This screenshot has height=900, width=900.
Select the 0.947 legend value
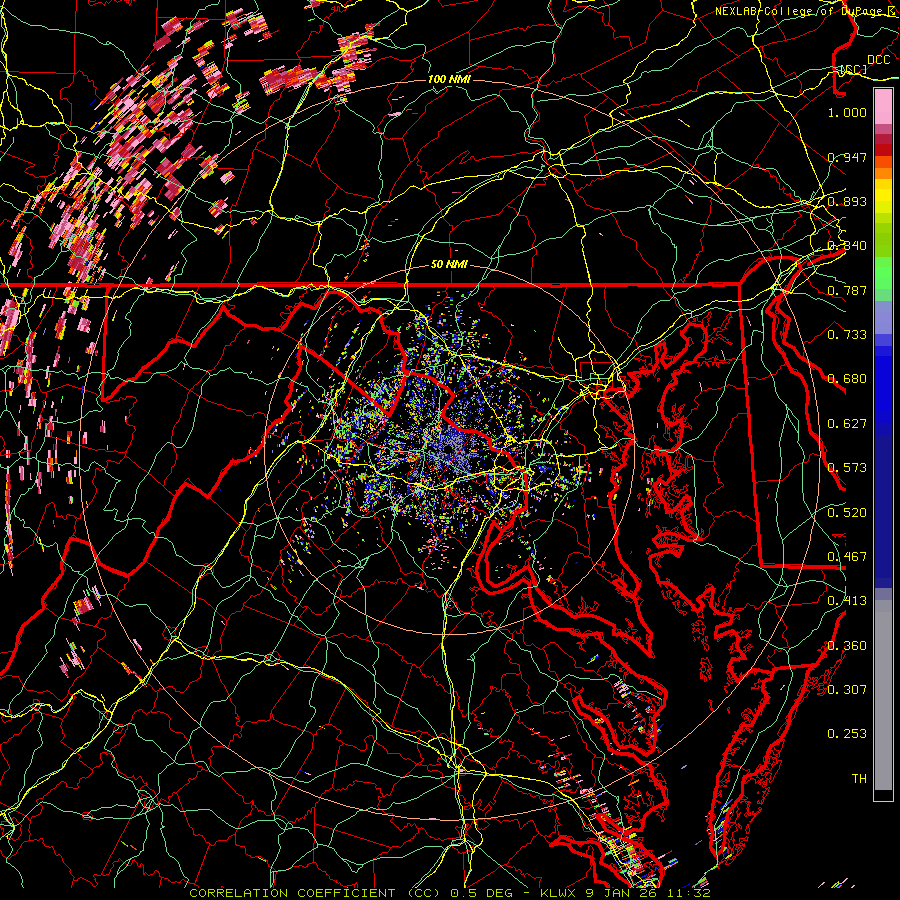[847, 157]
